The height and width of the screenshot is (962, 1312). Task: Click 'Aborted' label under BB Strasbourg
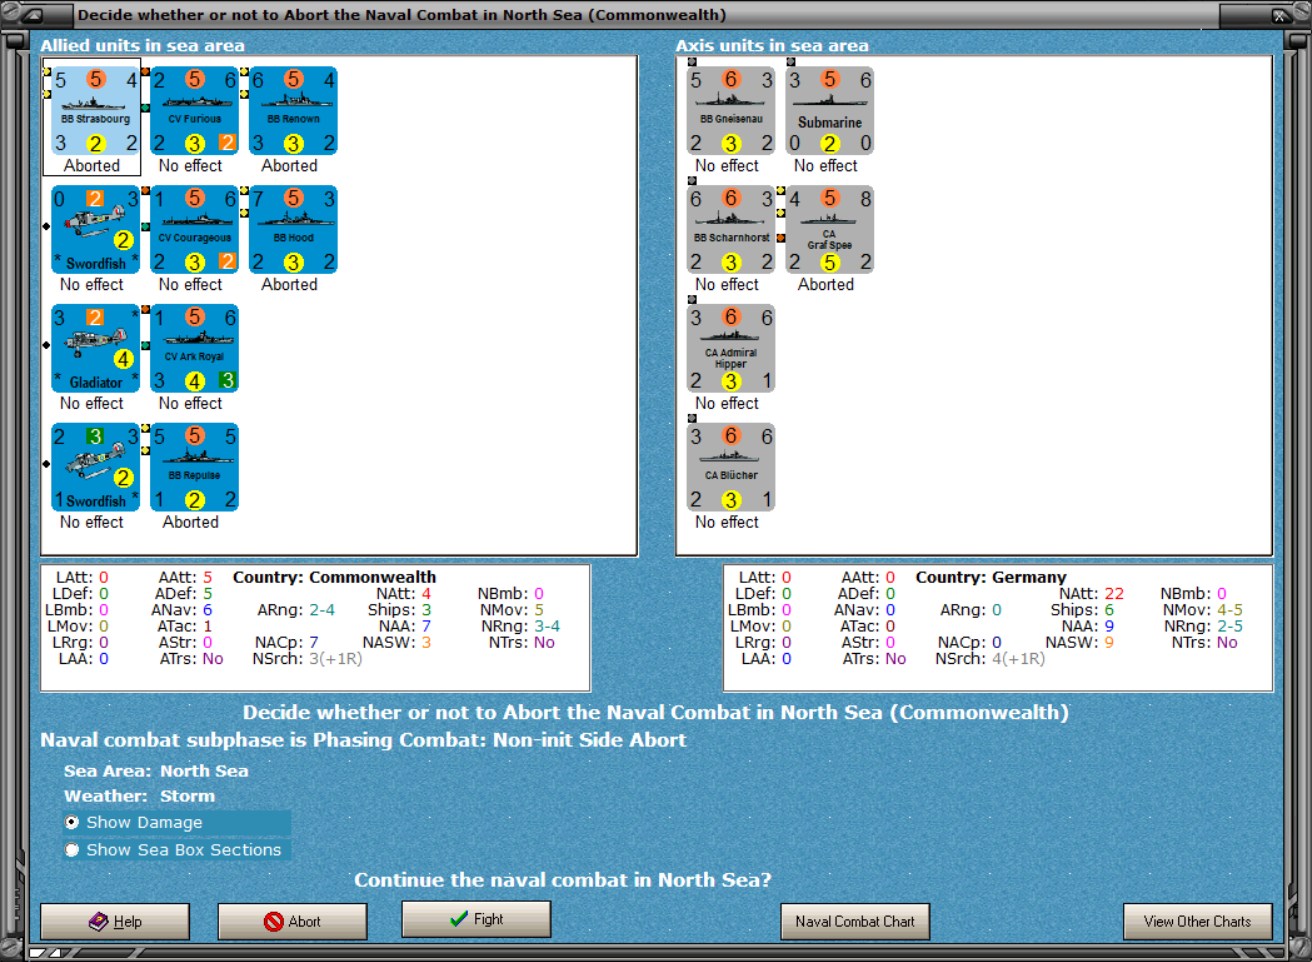[92, 166]
